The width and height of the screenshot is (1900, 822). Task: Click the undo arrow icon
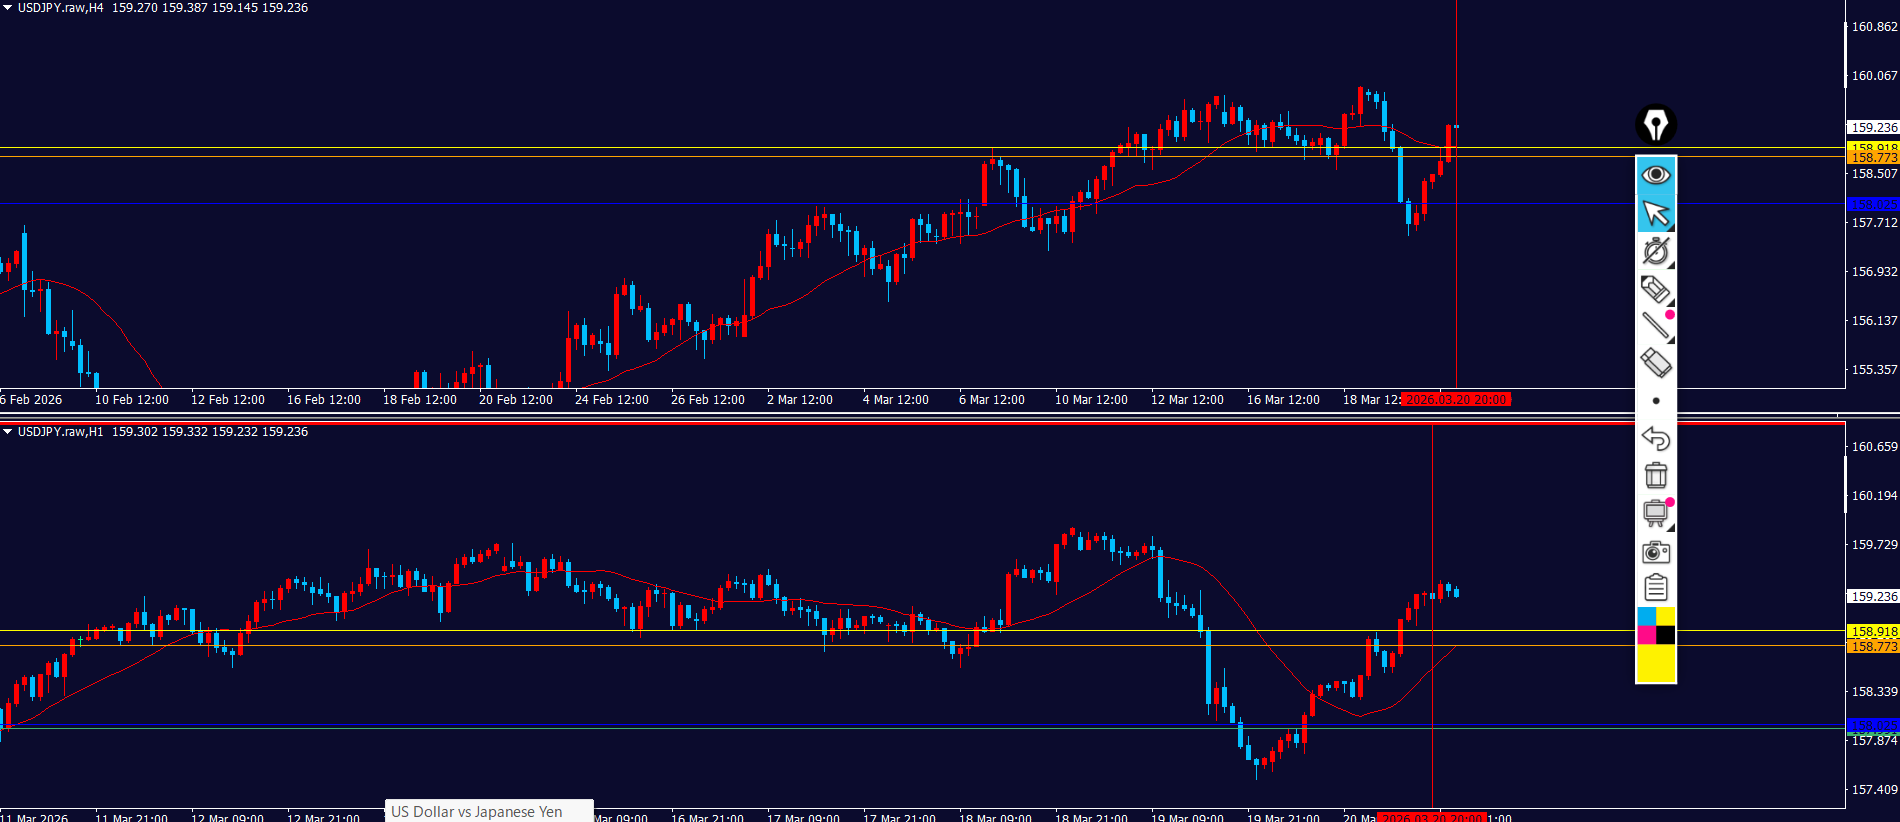click(x=1656, y=438)
